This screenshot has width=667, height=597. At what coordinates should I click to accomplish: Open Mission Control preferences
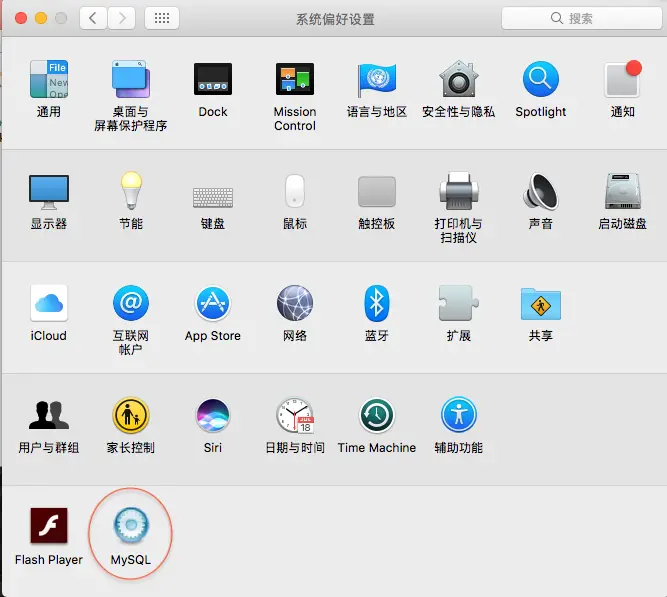click(295, 80)
